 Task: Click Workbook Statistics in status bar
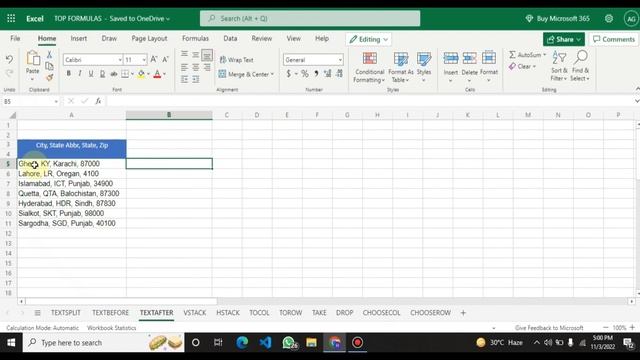click(111, 328)
